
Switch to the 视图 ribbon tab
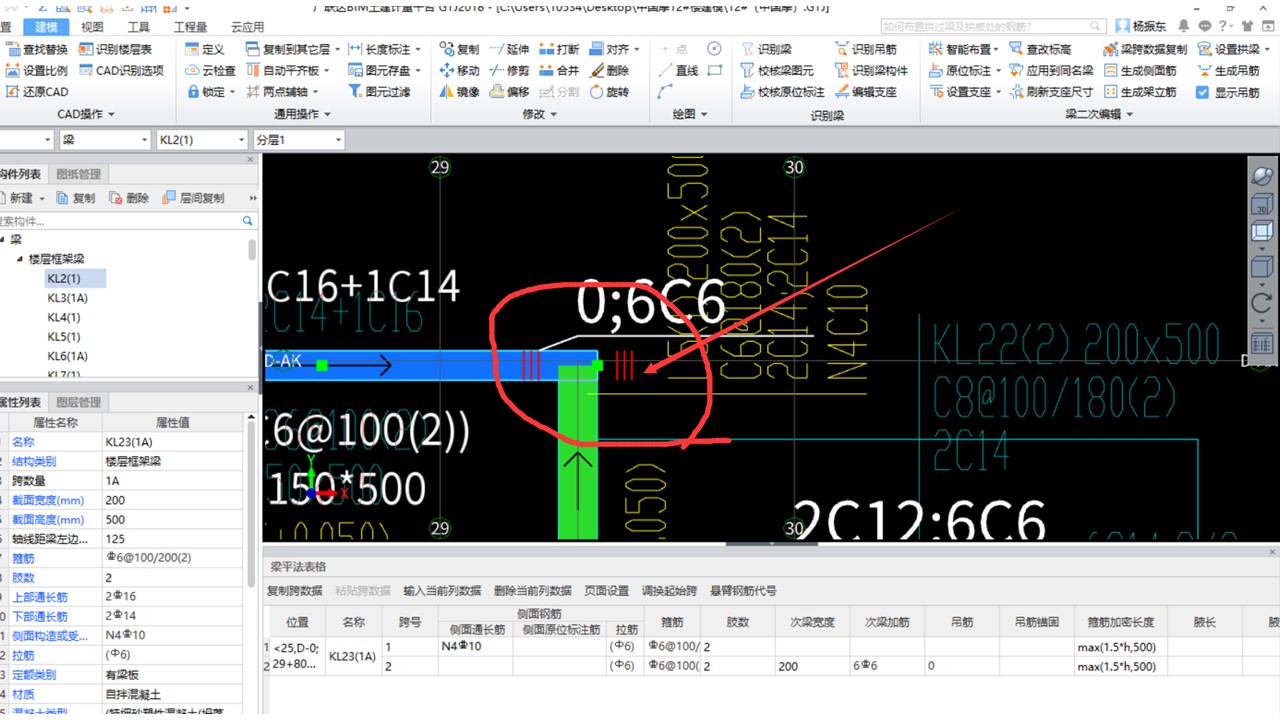point(92,27)
